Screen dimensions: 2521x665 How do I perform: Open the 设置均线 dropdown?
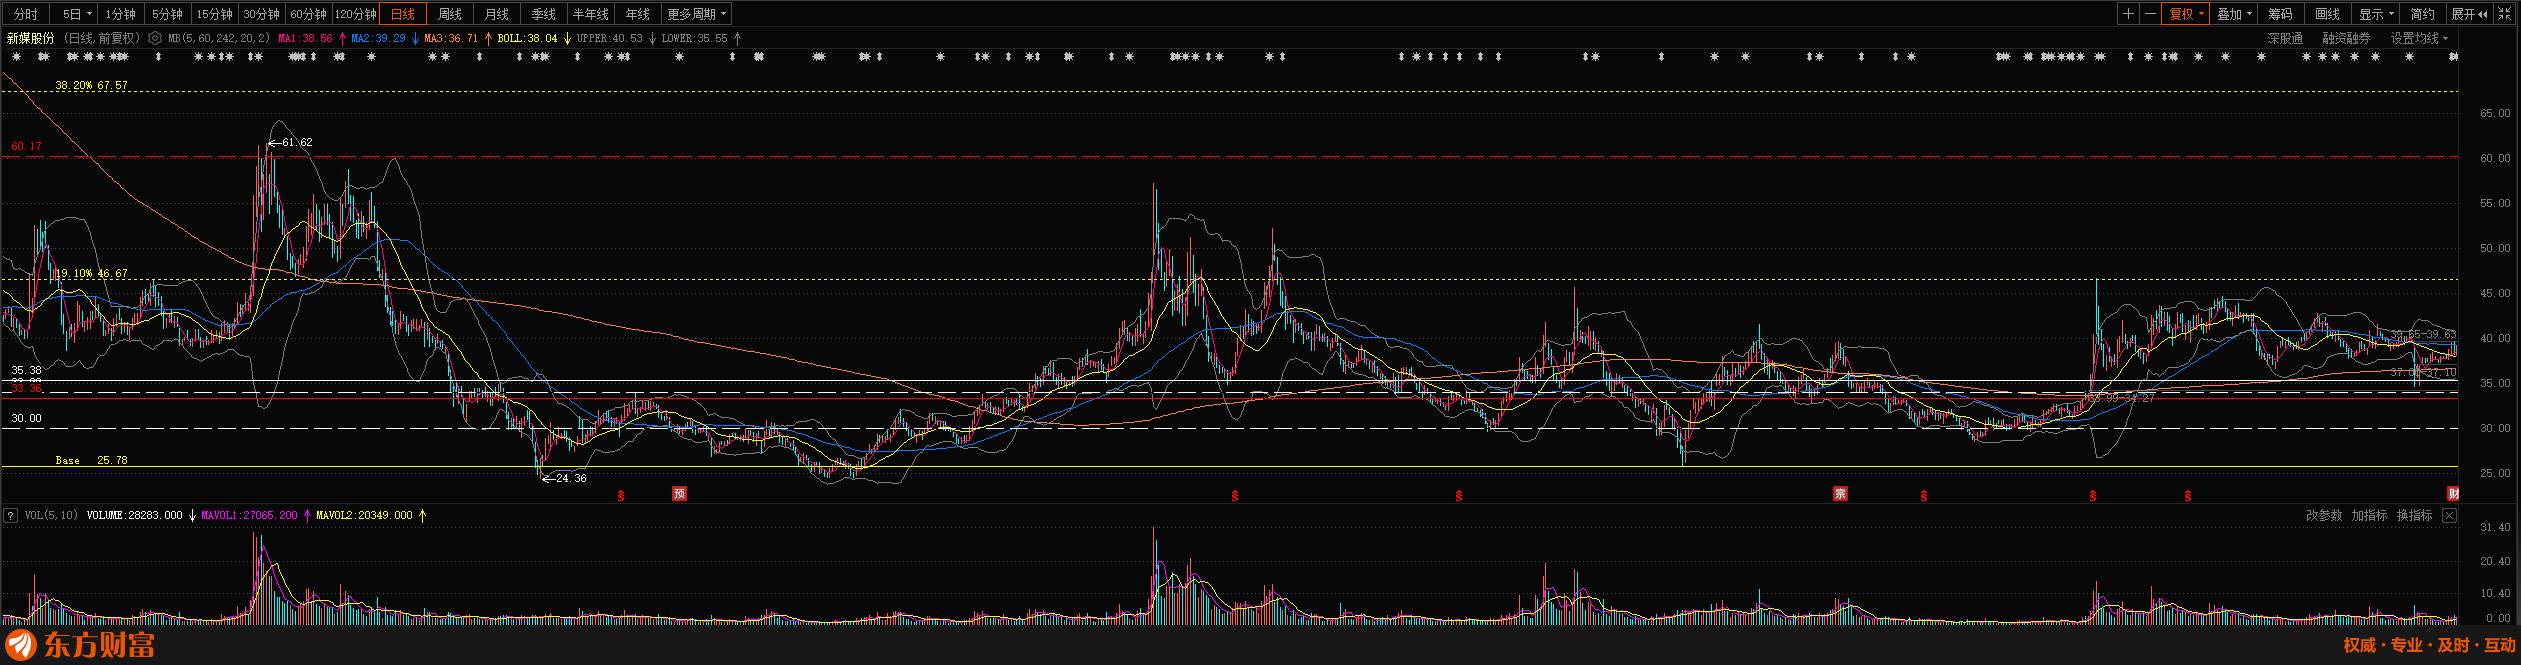[x=2419, y=39]
